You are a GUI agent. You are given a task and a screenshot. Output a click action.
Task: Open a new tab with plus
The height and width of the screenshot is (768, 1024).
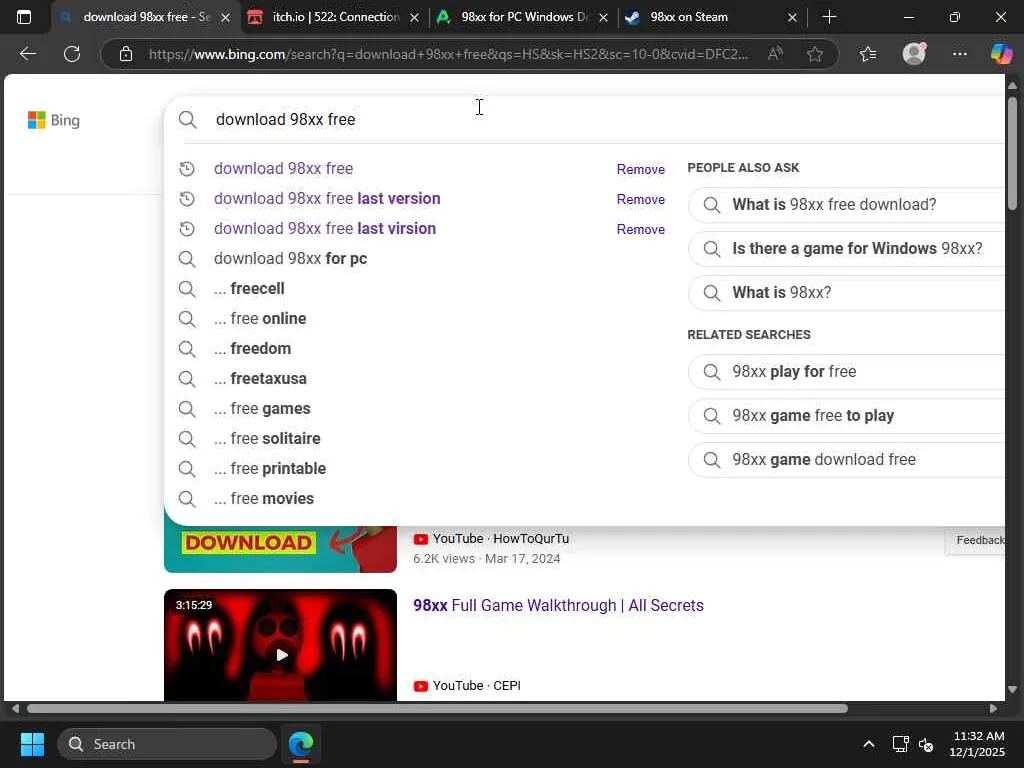pyautogui.click(x=829, y=17)
